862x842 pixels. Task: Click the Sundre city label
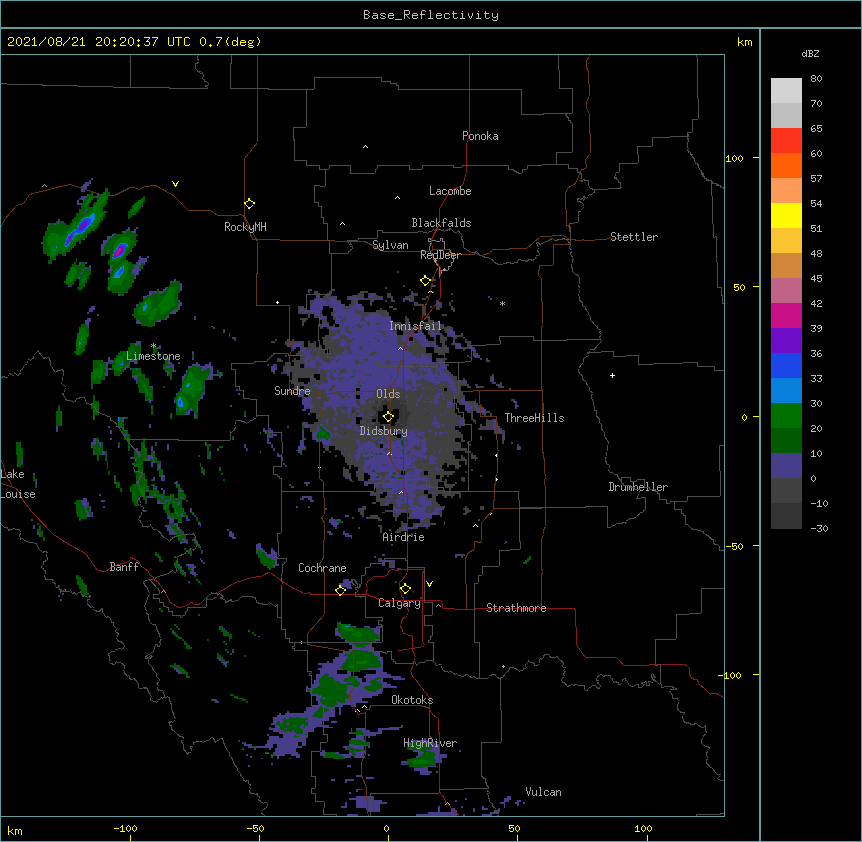click(292, 391)
